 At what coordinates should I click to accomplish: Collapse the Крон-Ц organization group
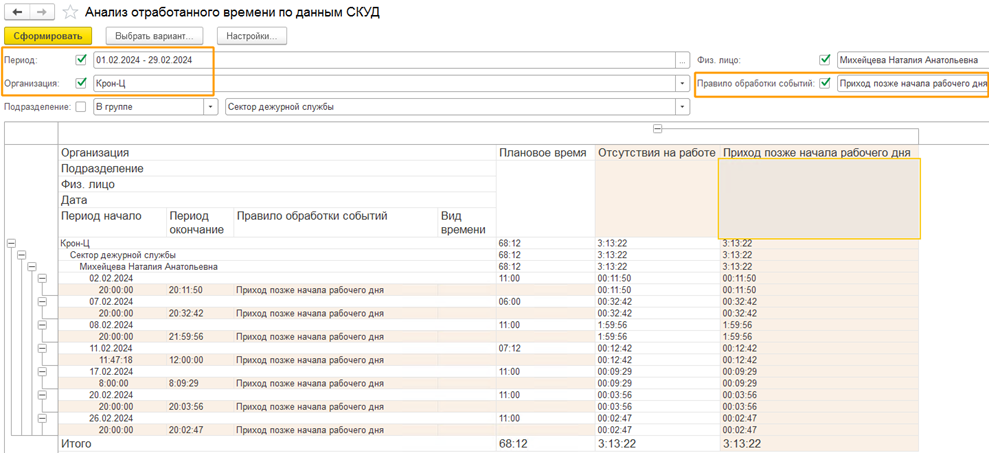click(x=11, y=243)
